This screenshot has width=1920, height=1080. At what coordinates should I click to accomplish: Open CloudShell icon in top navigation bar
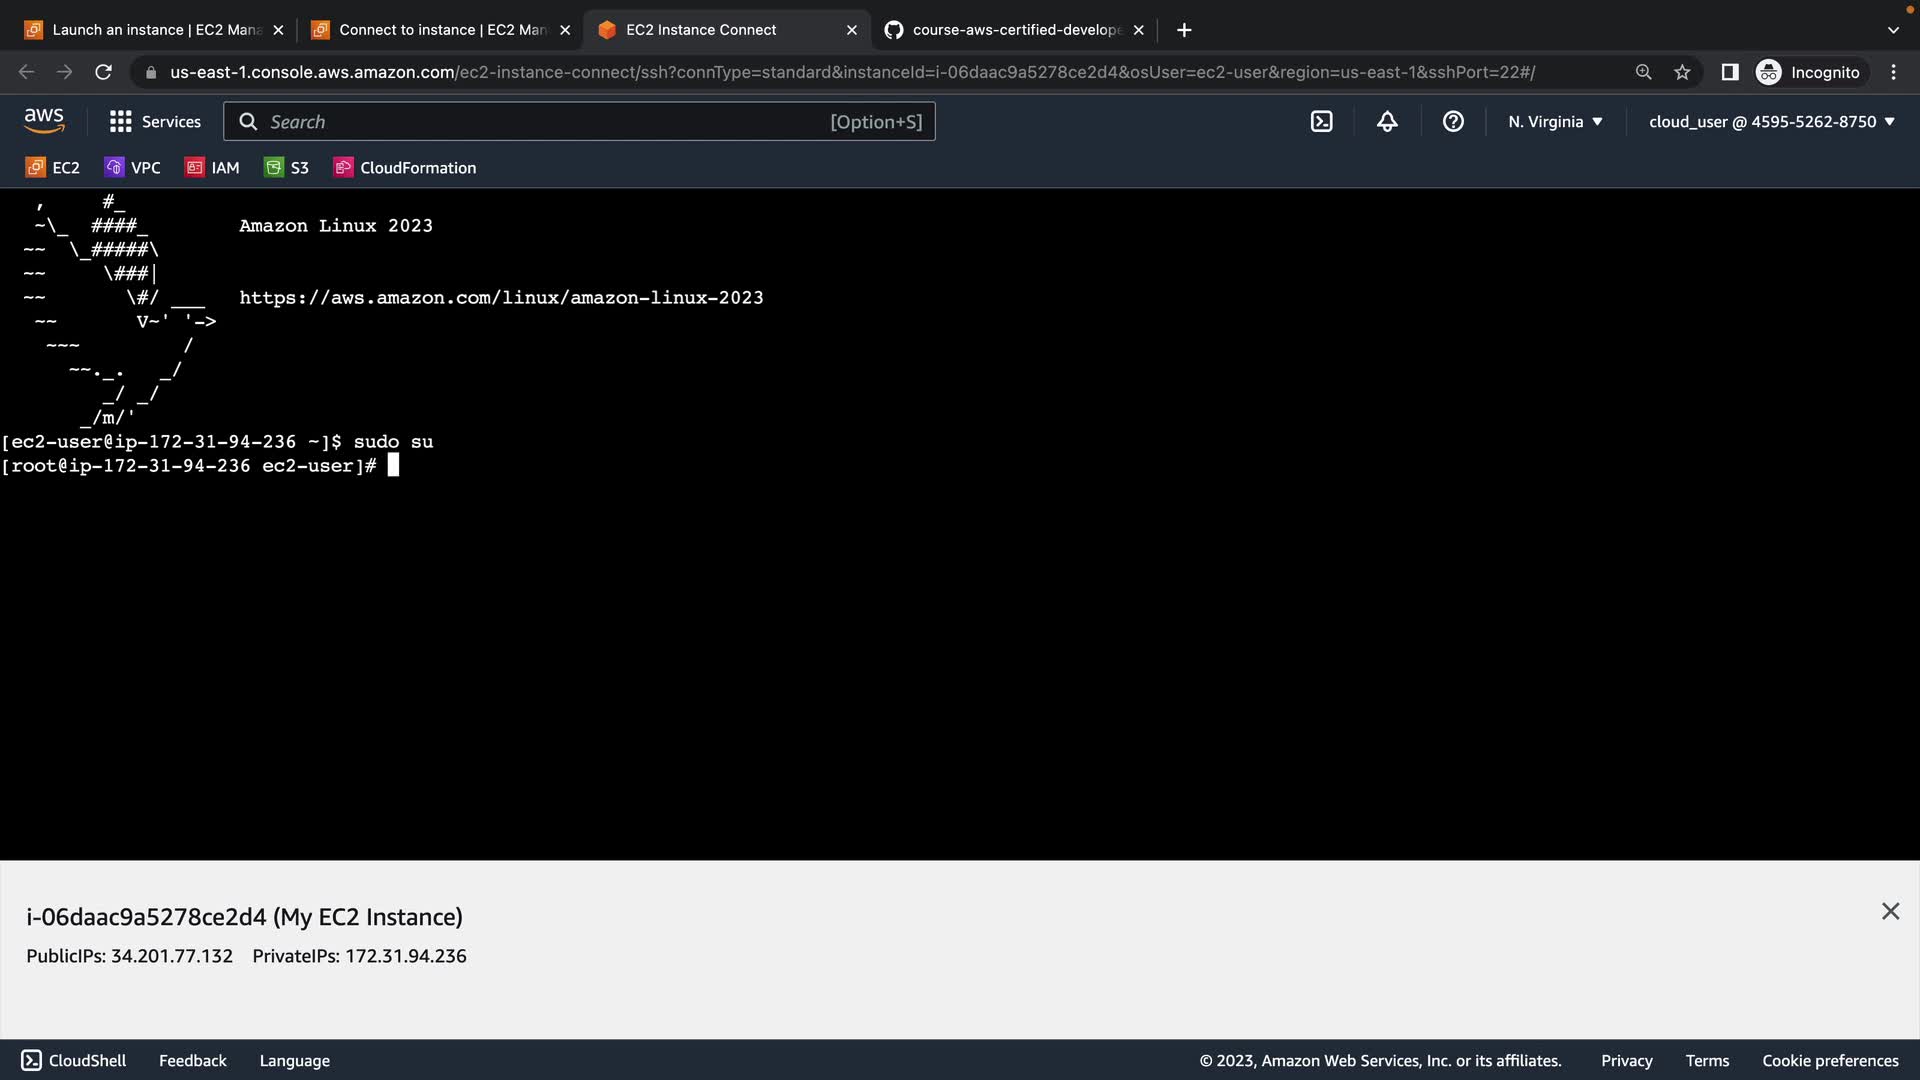1321,122
